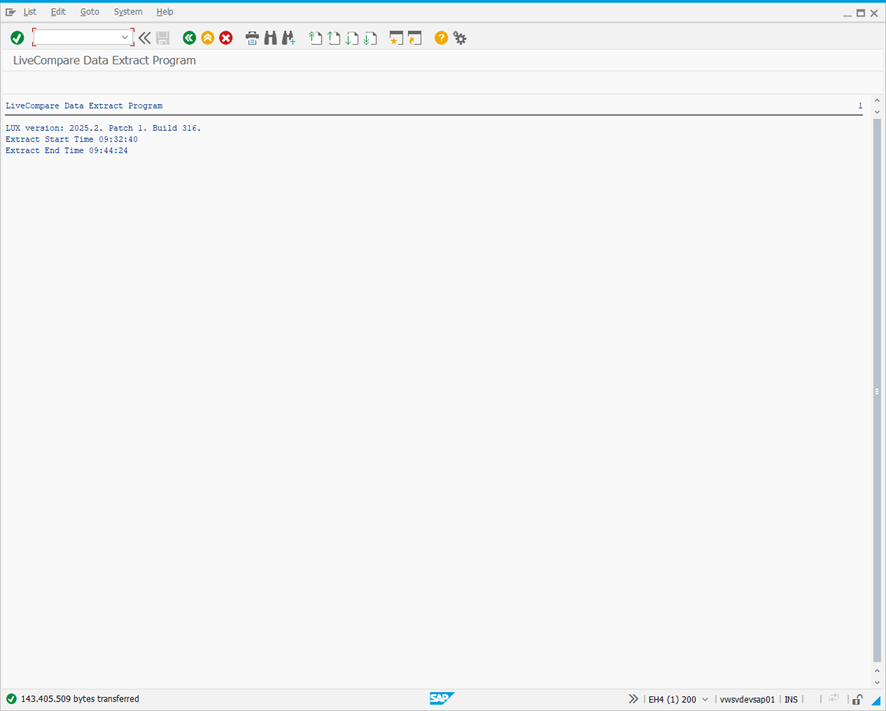Confirm entry with the green Enter checkmark
886x711 pixels.
(17, 37)
